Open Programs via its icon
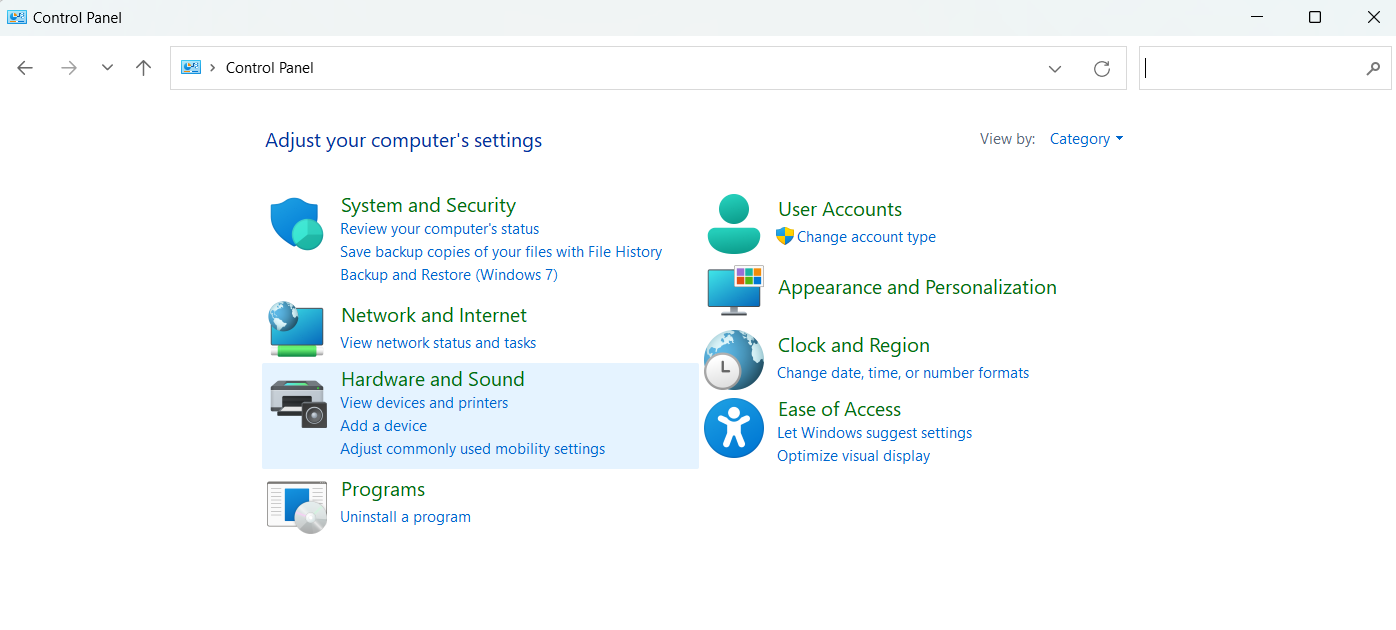This screenshot has height=630, width=1396. (x=296, y=505)
